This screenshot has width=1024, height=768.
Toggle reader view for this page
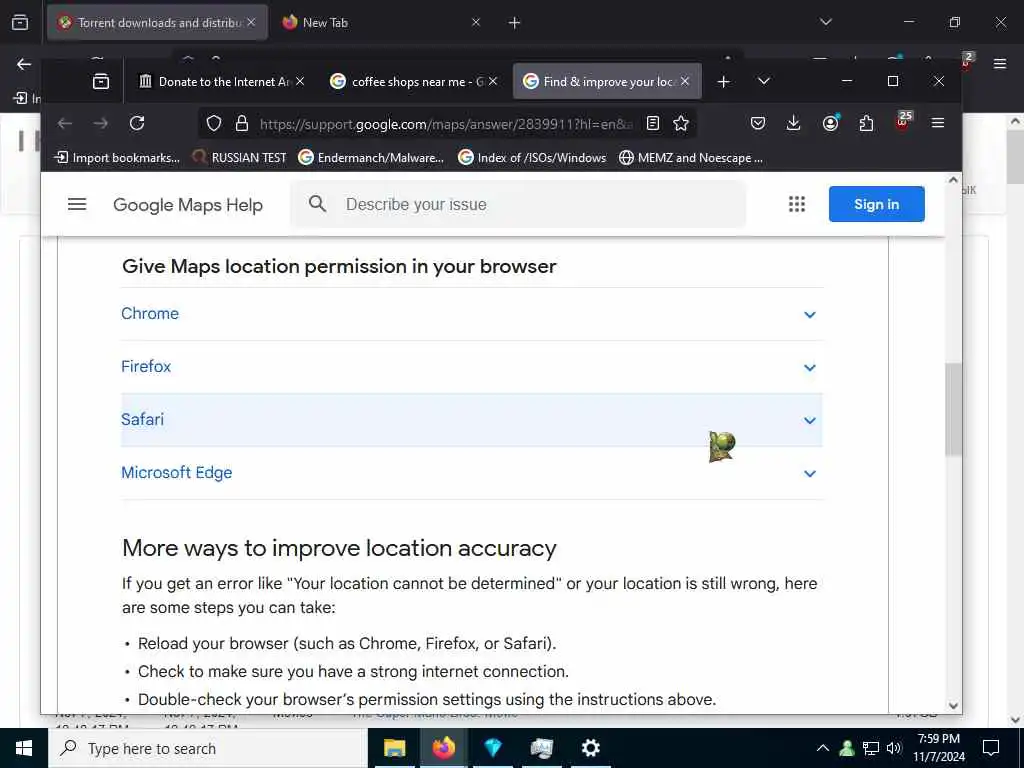click(652, 123)
